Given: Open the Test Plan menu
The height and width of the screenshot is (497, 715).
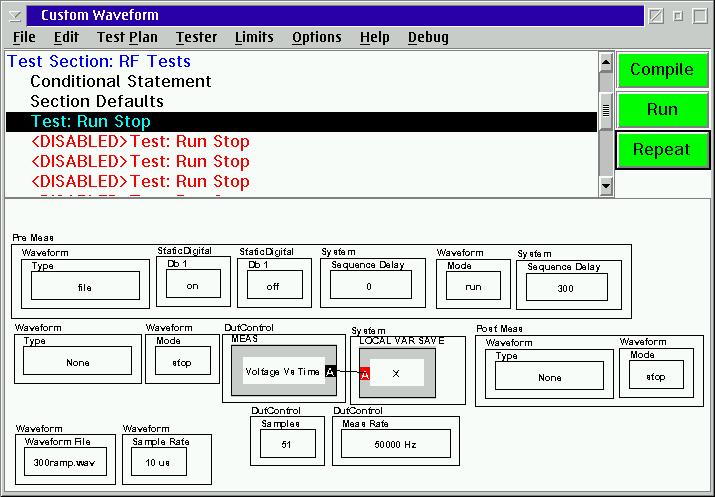Looking at the screenshot, I should (x=127, y=37).
